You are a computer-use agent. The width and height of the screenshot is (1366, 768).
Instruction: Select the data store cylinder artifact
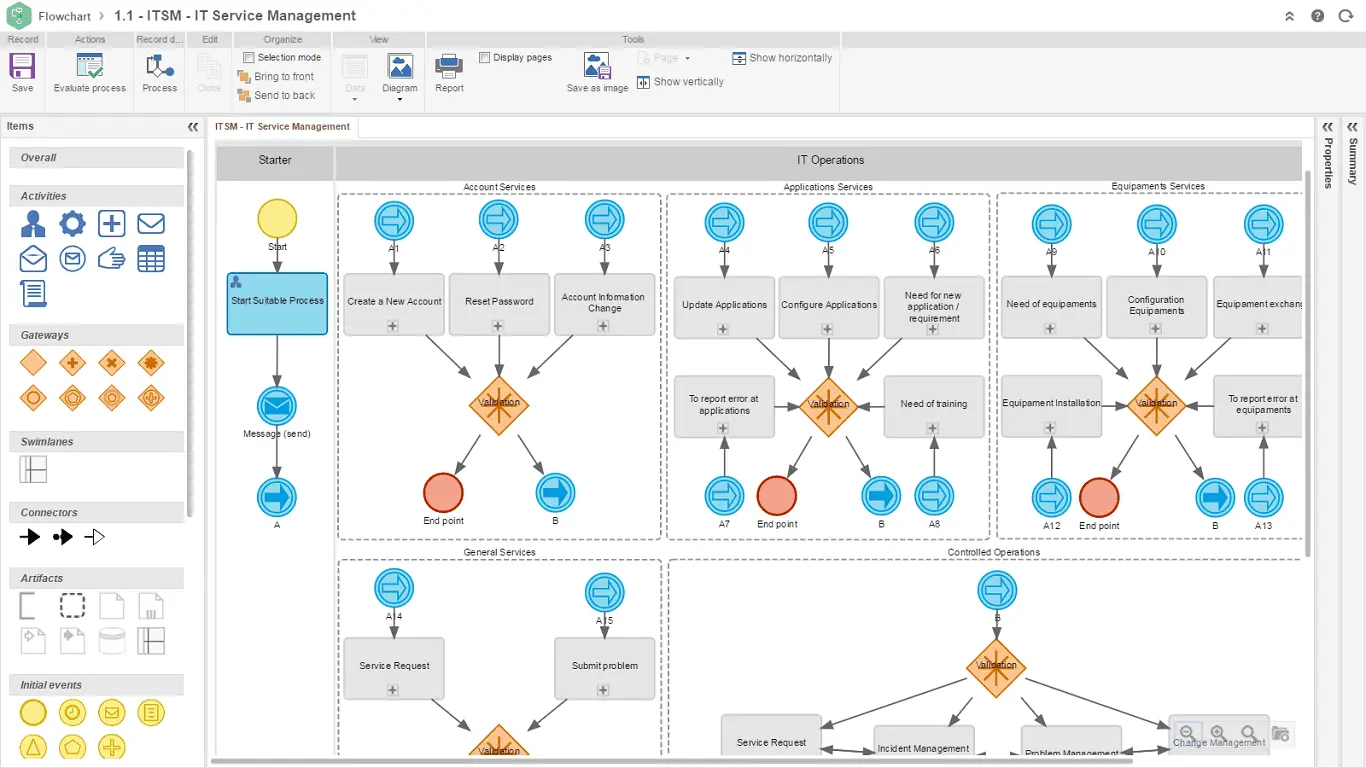[x=112, y=641]
